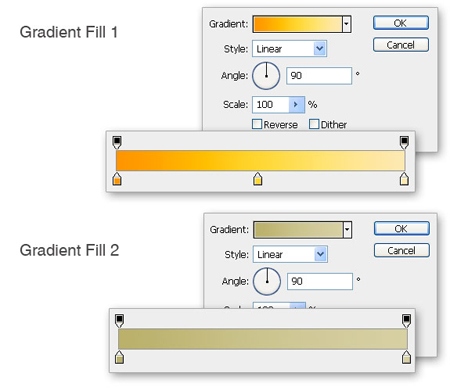Screen dimensions: 450x391
Task: Select the left opacity stop of the olive gradient
Action: (x=119, y=321)
